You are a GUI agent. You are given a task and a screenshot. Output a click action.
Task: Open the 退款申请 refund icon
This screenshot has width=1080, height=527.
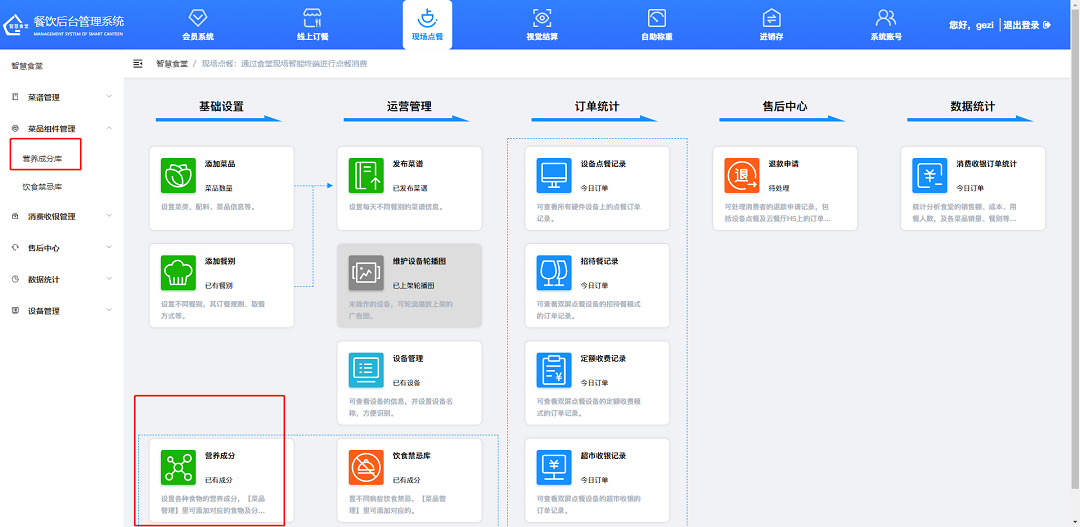tap(742, 174)
